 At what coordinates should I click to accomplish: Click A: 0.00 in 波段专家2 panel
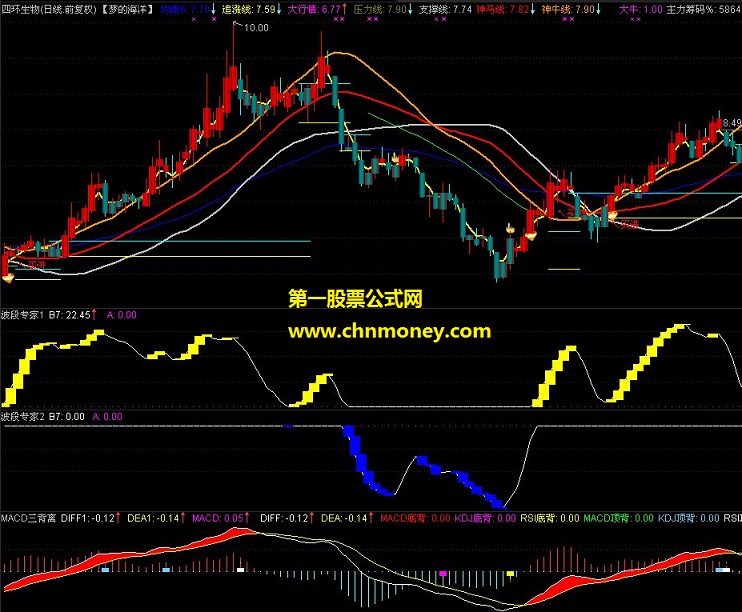click(107, 417)
